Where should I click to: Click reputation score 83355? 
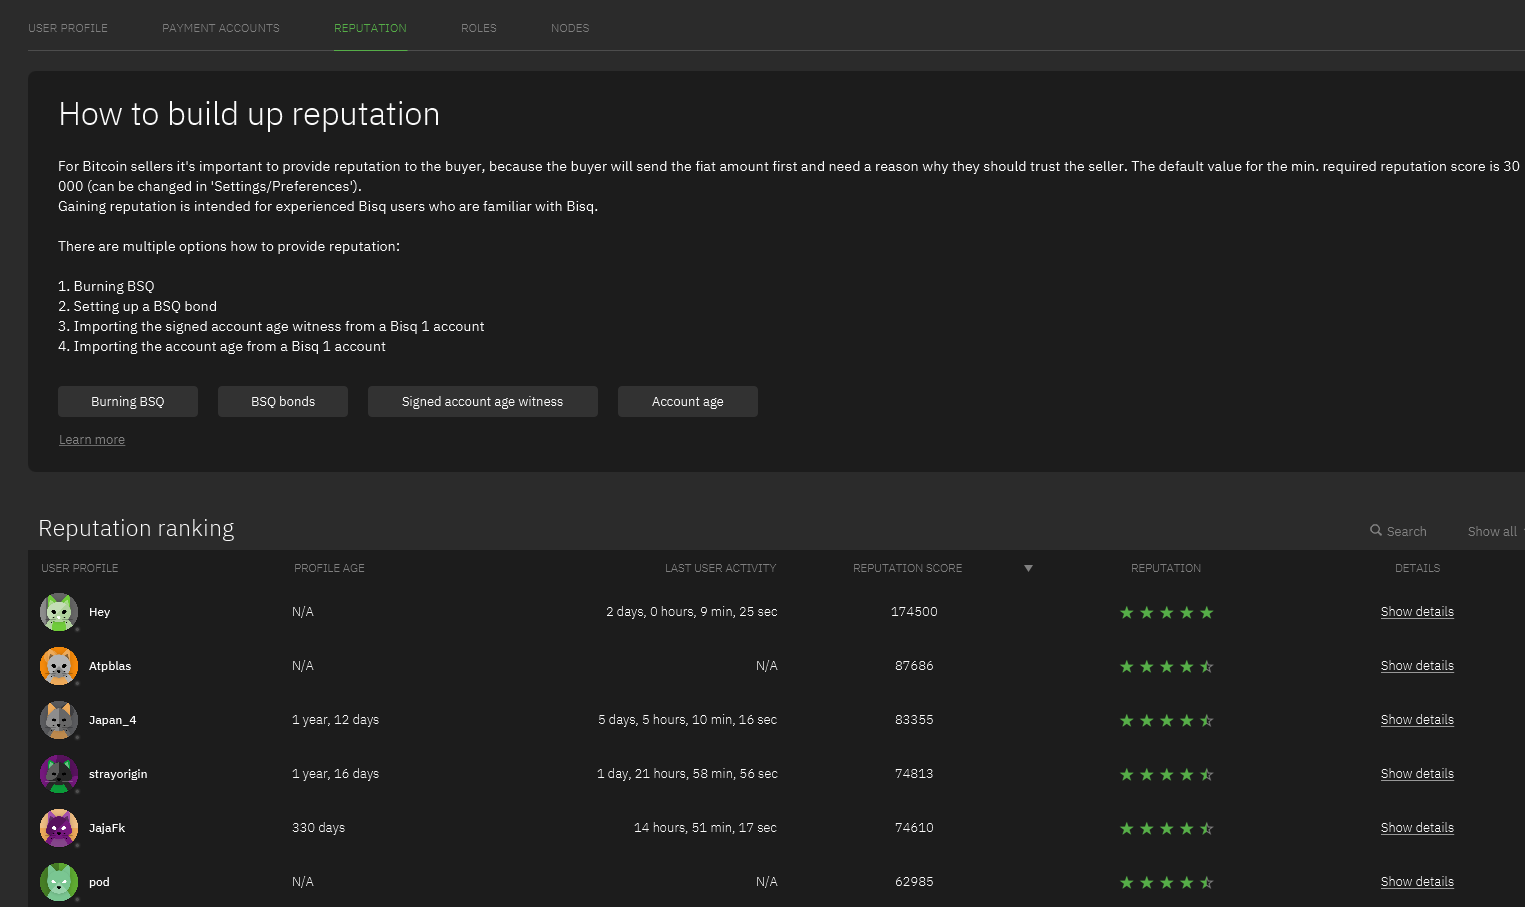pos(914,720)
